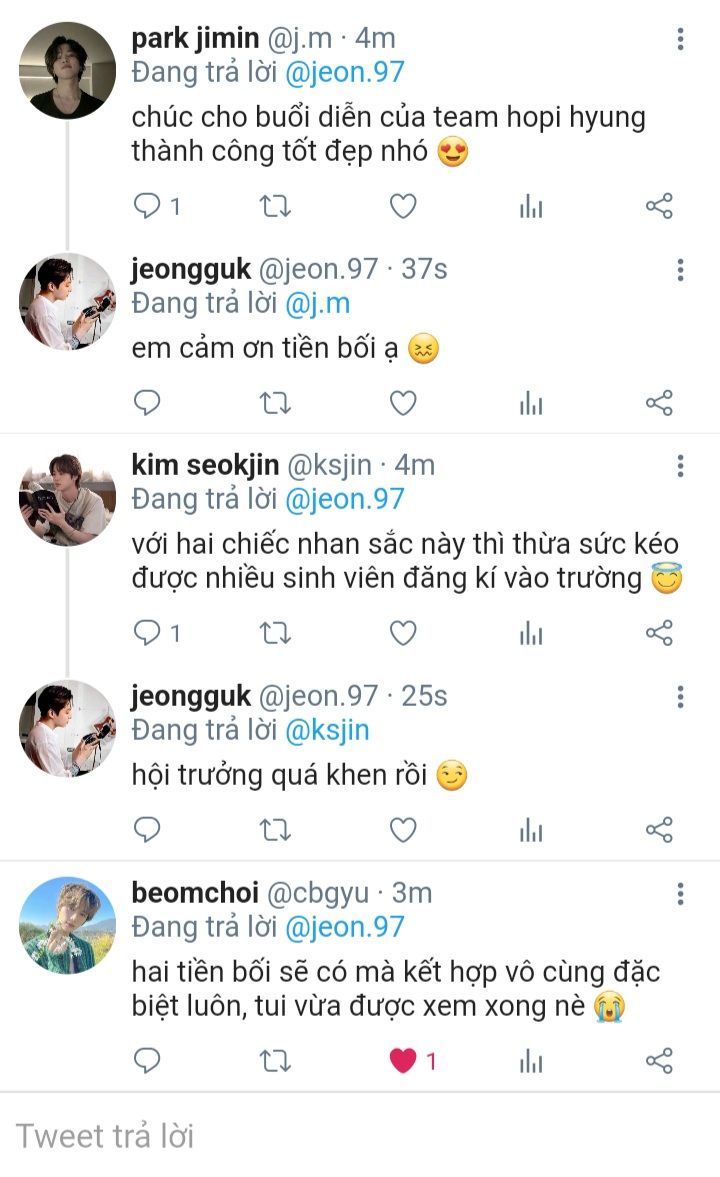View analytics on park jimin's tweet
Viewport: 720px width, 1177px height.
pyautogui.click(x=531, y=206)
